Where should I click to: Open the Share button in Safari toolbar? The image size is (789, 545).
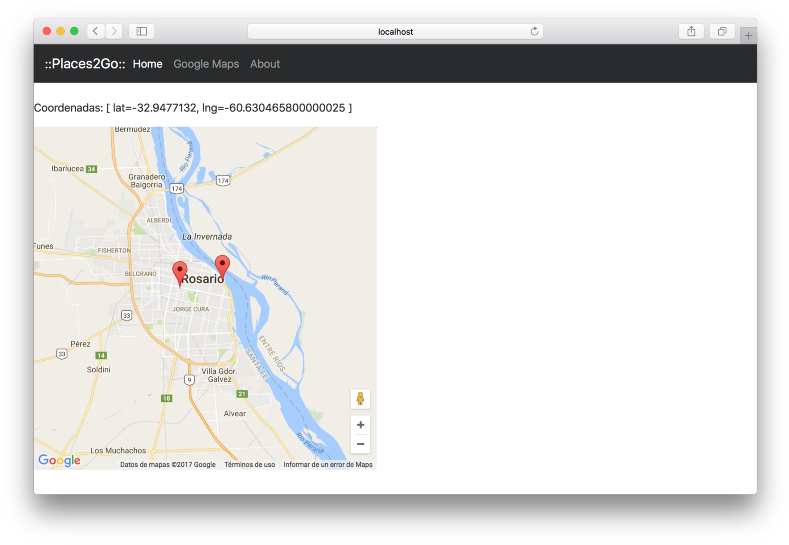click(x=691, y=31)
